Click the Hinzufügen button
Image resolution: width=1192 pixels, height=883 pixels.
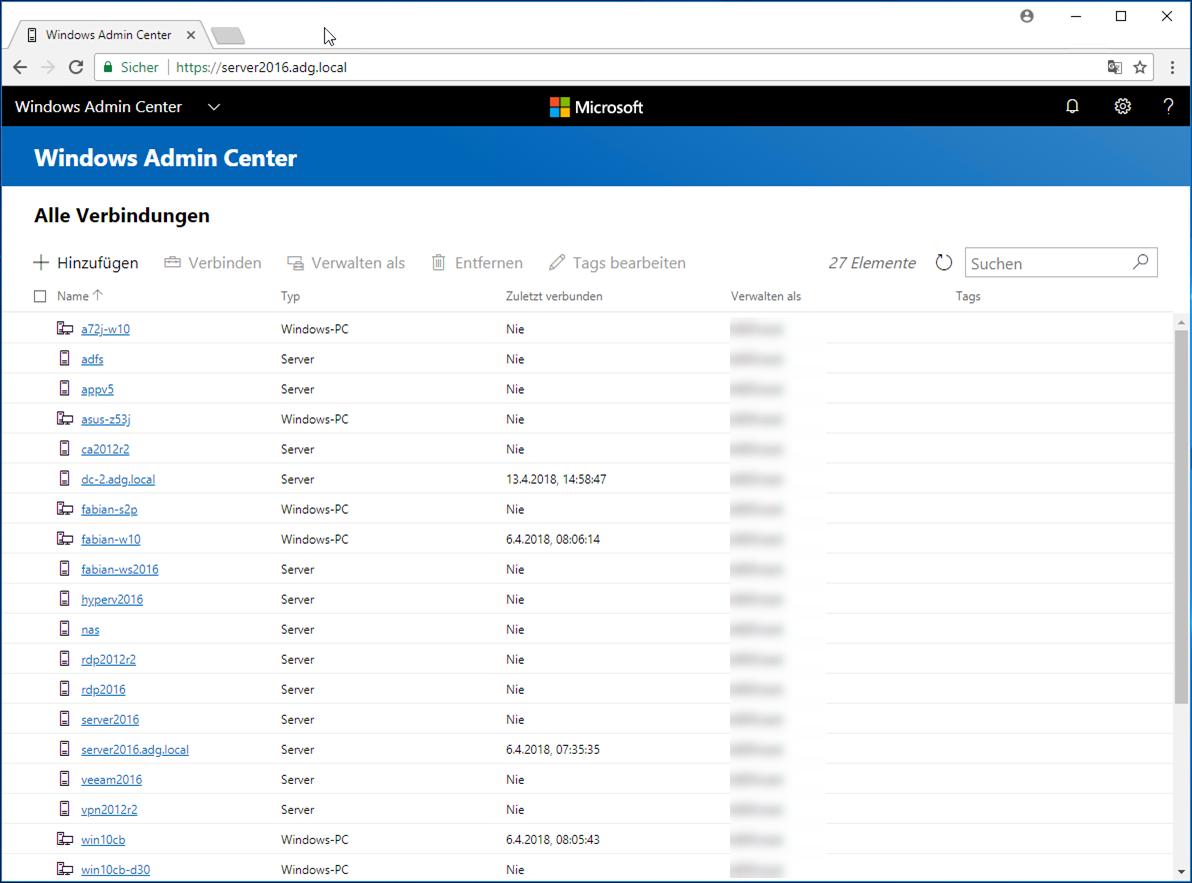click(86, 263)
